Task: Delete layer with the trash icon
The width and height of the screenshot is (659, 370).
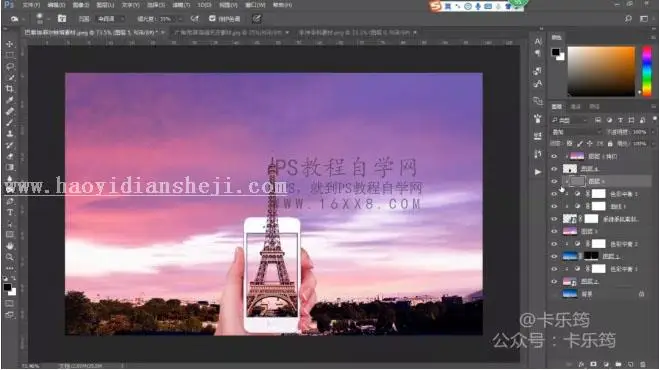Action: [643, 364]
